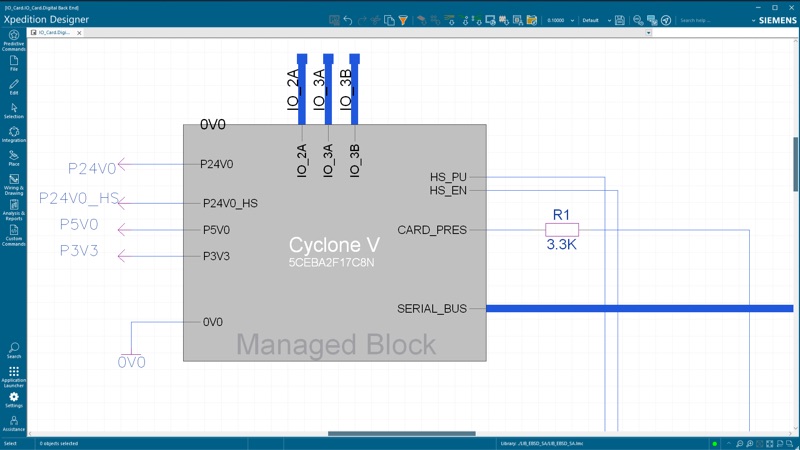Select the SERIAL_BUS pin label
800x450 pixels.
[432, 309]
